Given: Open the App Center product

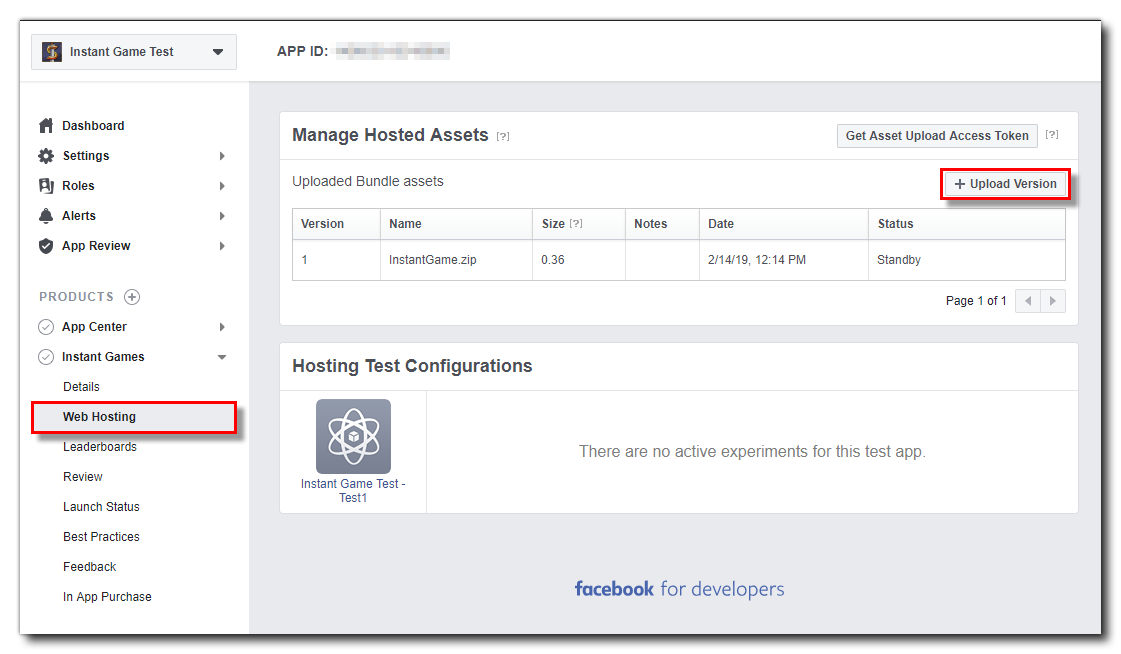Looking at the screenshot, I should pyautogui.click(x=94, y=327).
